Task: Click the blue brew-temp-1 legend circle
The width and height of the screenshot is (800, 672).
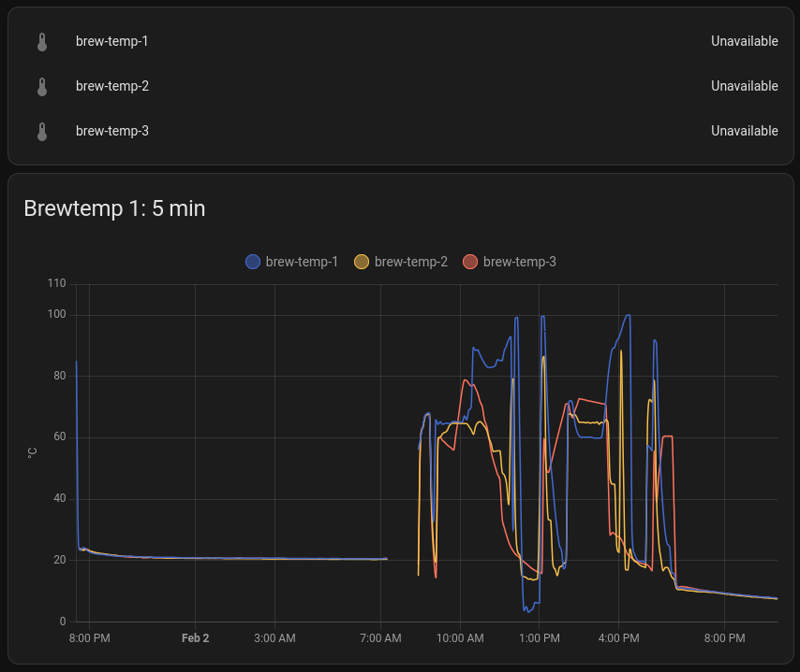Action: (x=253, y=262)
